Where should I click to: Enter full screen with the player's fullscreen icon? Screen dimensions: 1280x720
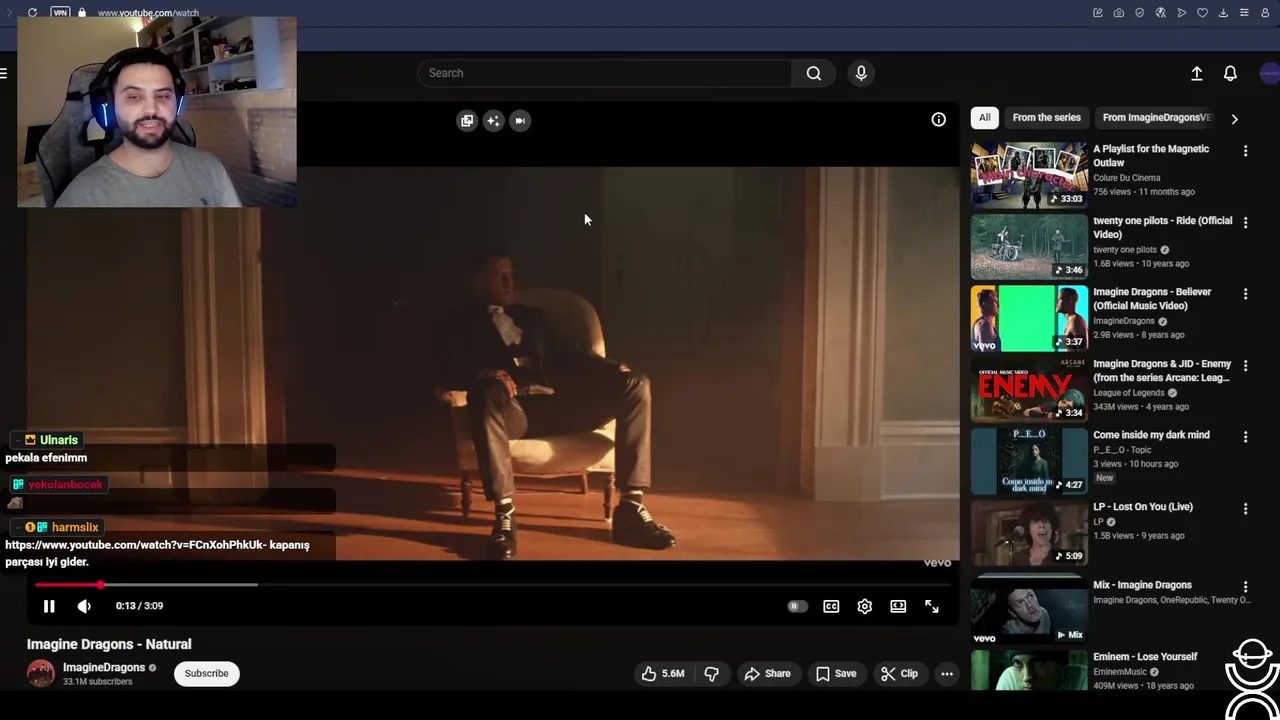931,606
